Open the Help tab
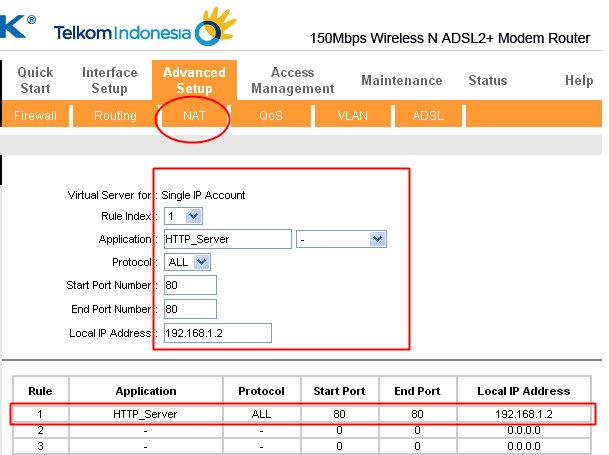 click(578, 80)
